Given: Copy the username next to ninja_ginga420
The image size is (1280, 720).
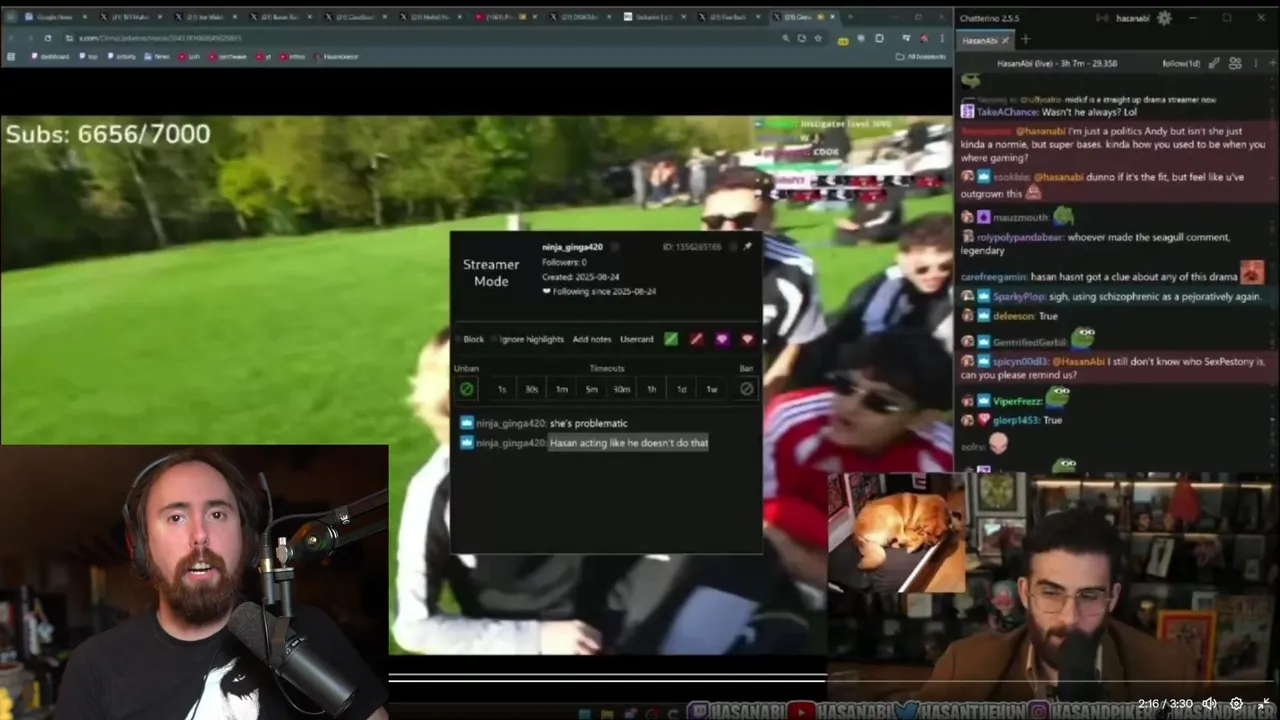Looking at the screenshot, I should [614, 247].
